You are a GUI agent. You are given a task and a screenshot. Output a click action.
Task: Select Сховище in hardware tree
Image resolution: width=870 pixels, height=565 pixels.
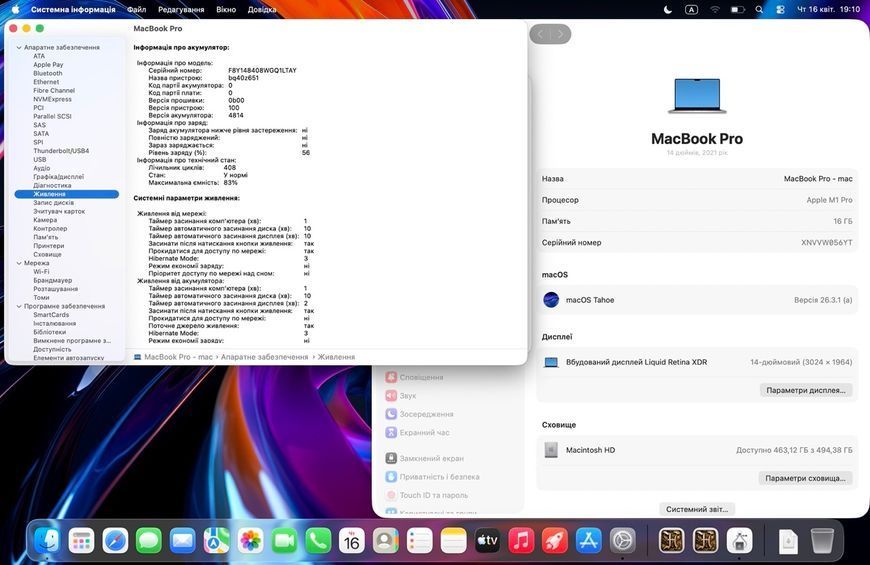click(x=48, y=254)
